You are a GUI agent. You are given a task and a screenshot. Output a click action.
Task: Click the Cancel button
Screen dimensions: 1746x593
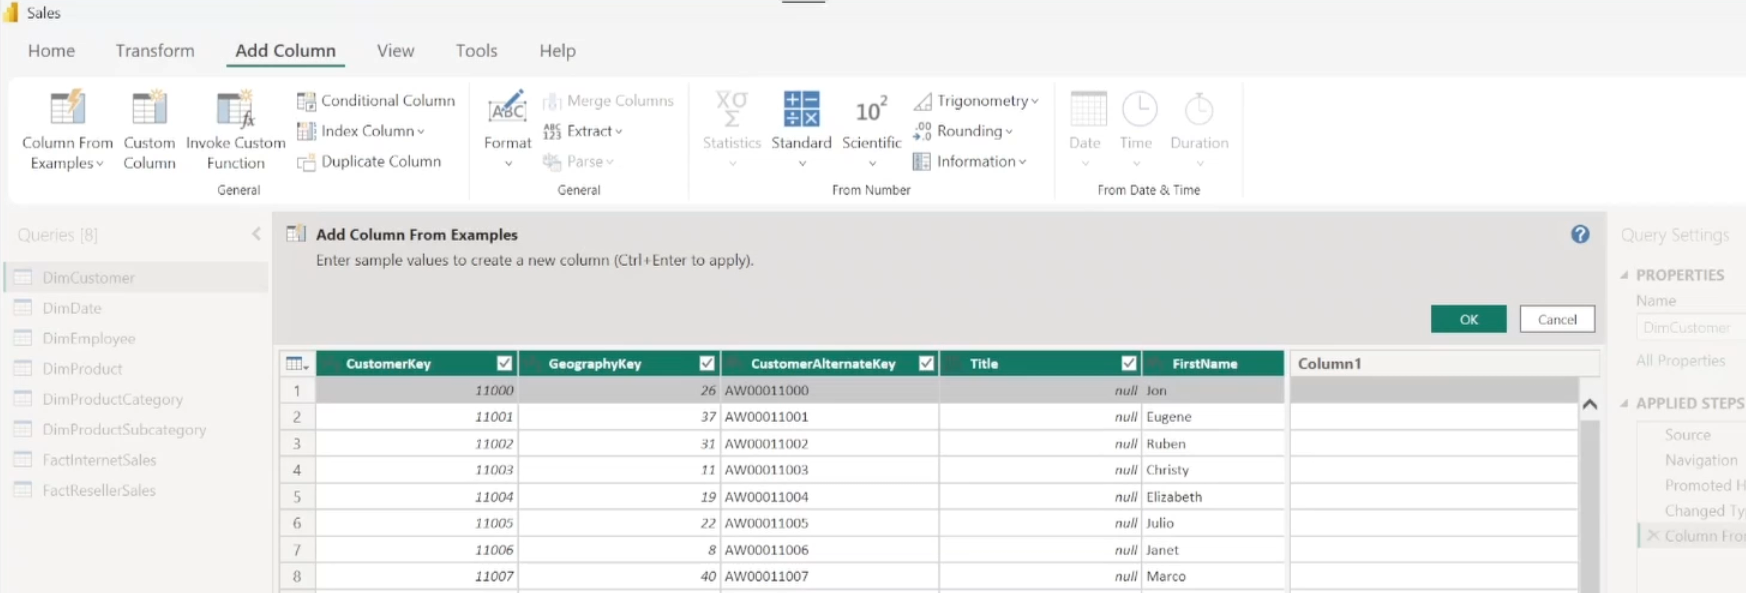click(x=1556, y=320)
